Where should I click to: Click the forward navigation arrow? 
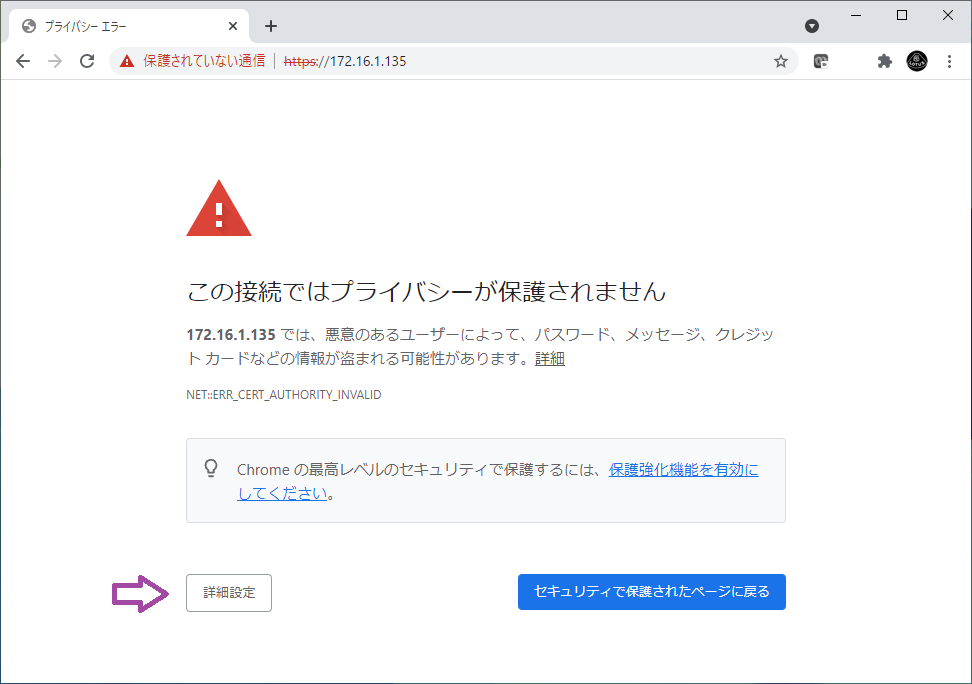pyautogui.click(x=55, y=61)
